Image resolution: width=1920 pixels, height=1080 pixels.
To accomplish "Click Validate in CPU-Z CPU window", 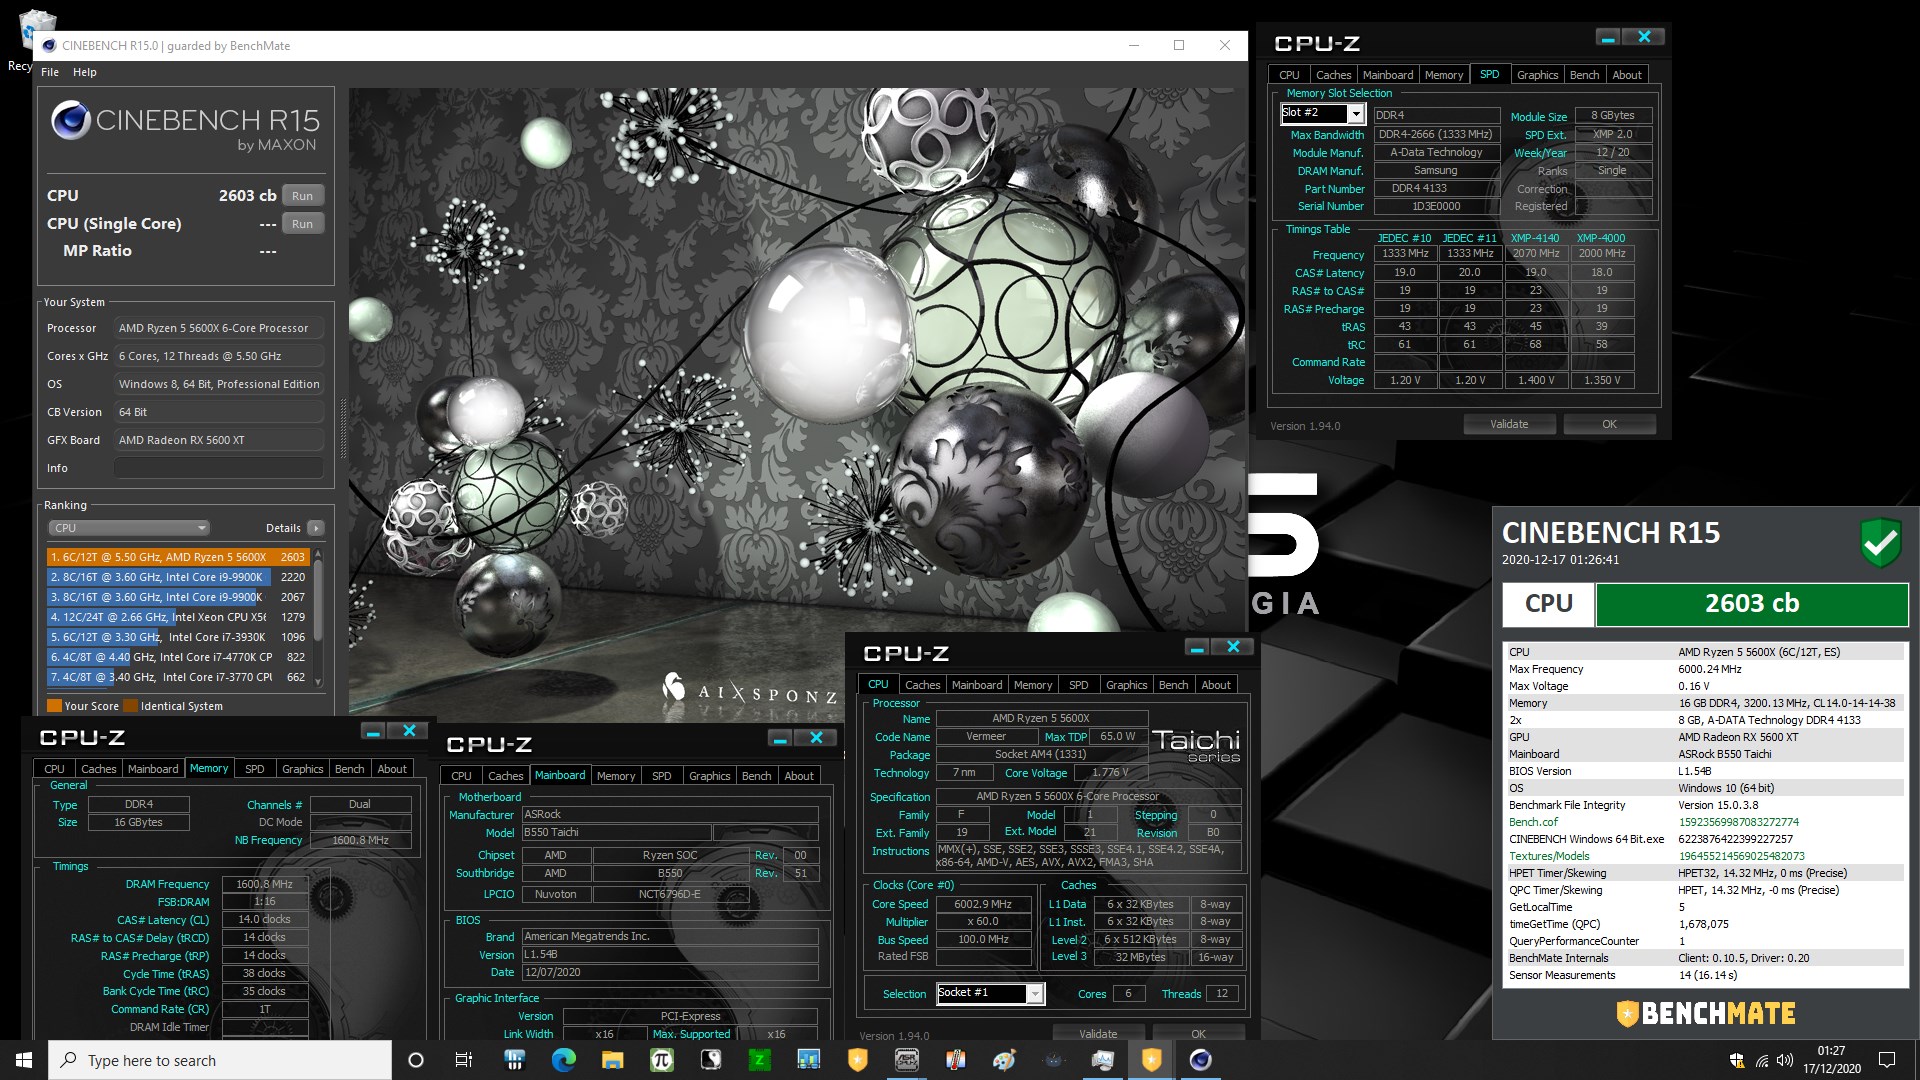I will [x=1098, y=1034].
